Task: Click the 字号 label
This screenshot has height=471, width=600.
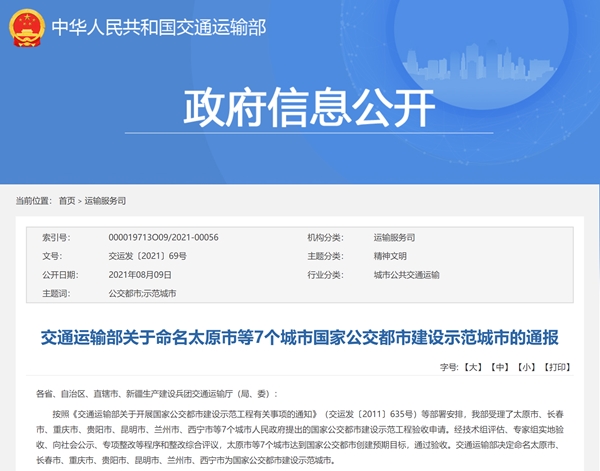Action: pyautogui.click(x=449, y=367)
